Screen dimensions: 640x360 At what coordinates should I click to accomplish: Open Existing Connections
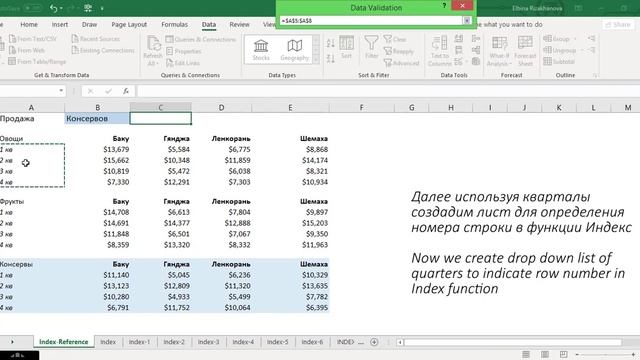pyautogui.click(x=103, y=50)
